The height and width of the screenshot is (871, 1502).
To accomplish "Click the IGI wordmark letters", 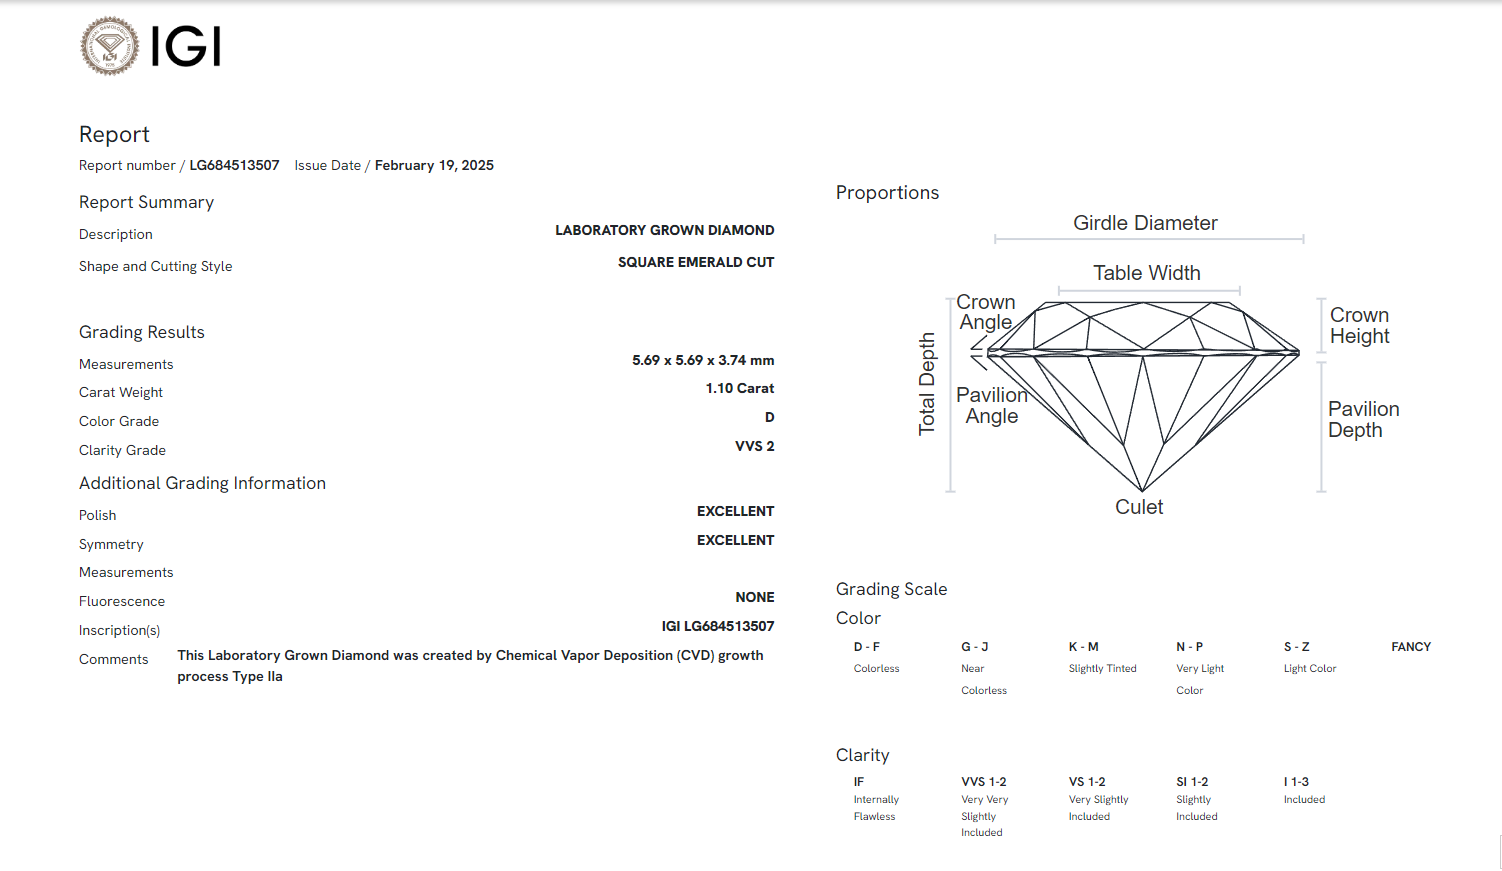I will coord(186,46).
